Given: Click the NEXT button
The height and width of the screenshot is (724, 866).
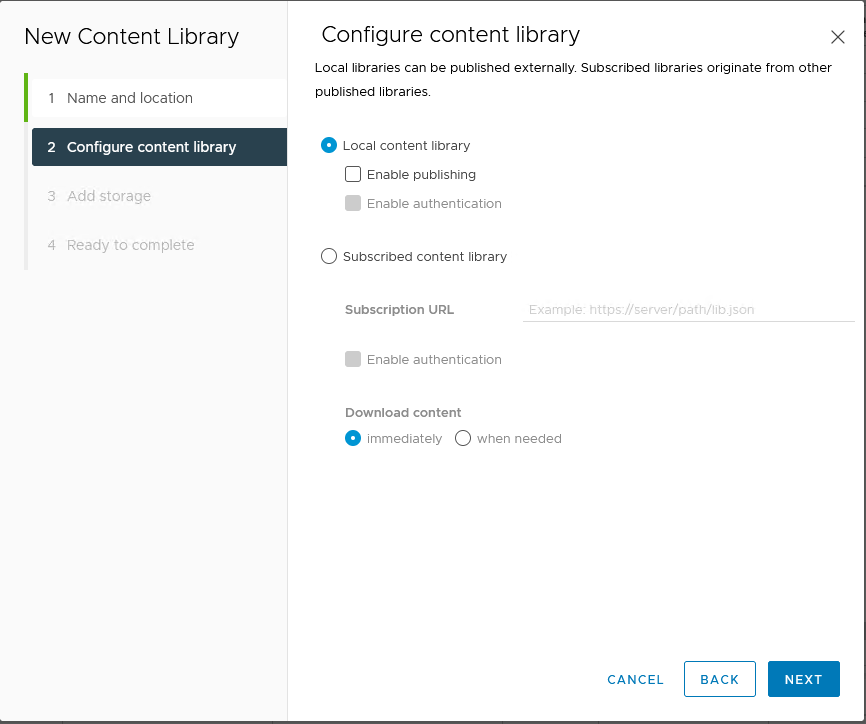Looking at the screenshot, I should click(x=804, y=679).
